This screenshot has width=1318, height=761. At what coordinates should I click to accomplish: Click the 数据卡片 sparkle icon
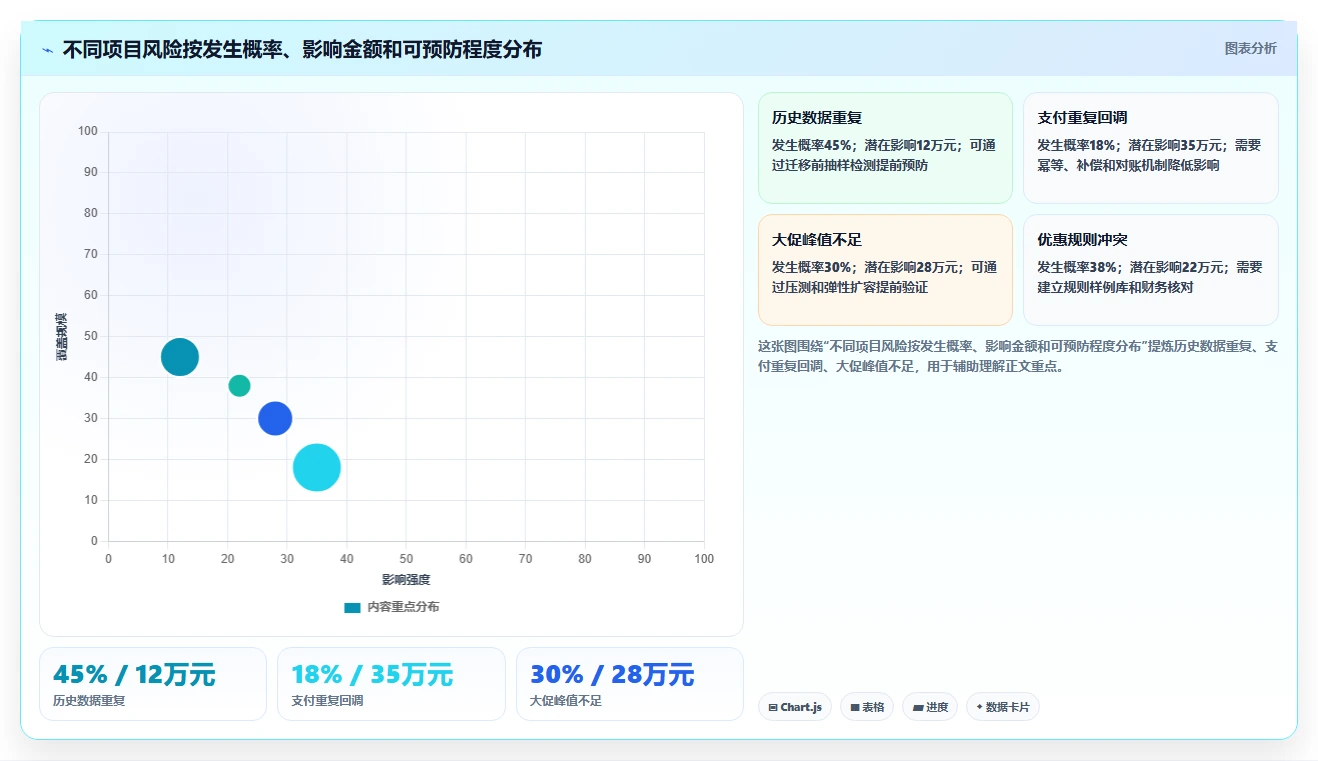(979, 707)
